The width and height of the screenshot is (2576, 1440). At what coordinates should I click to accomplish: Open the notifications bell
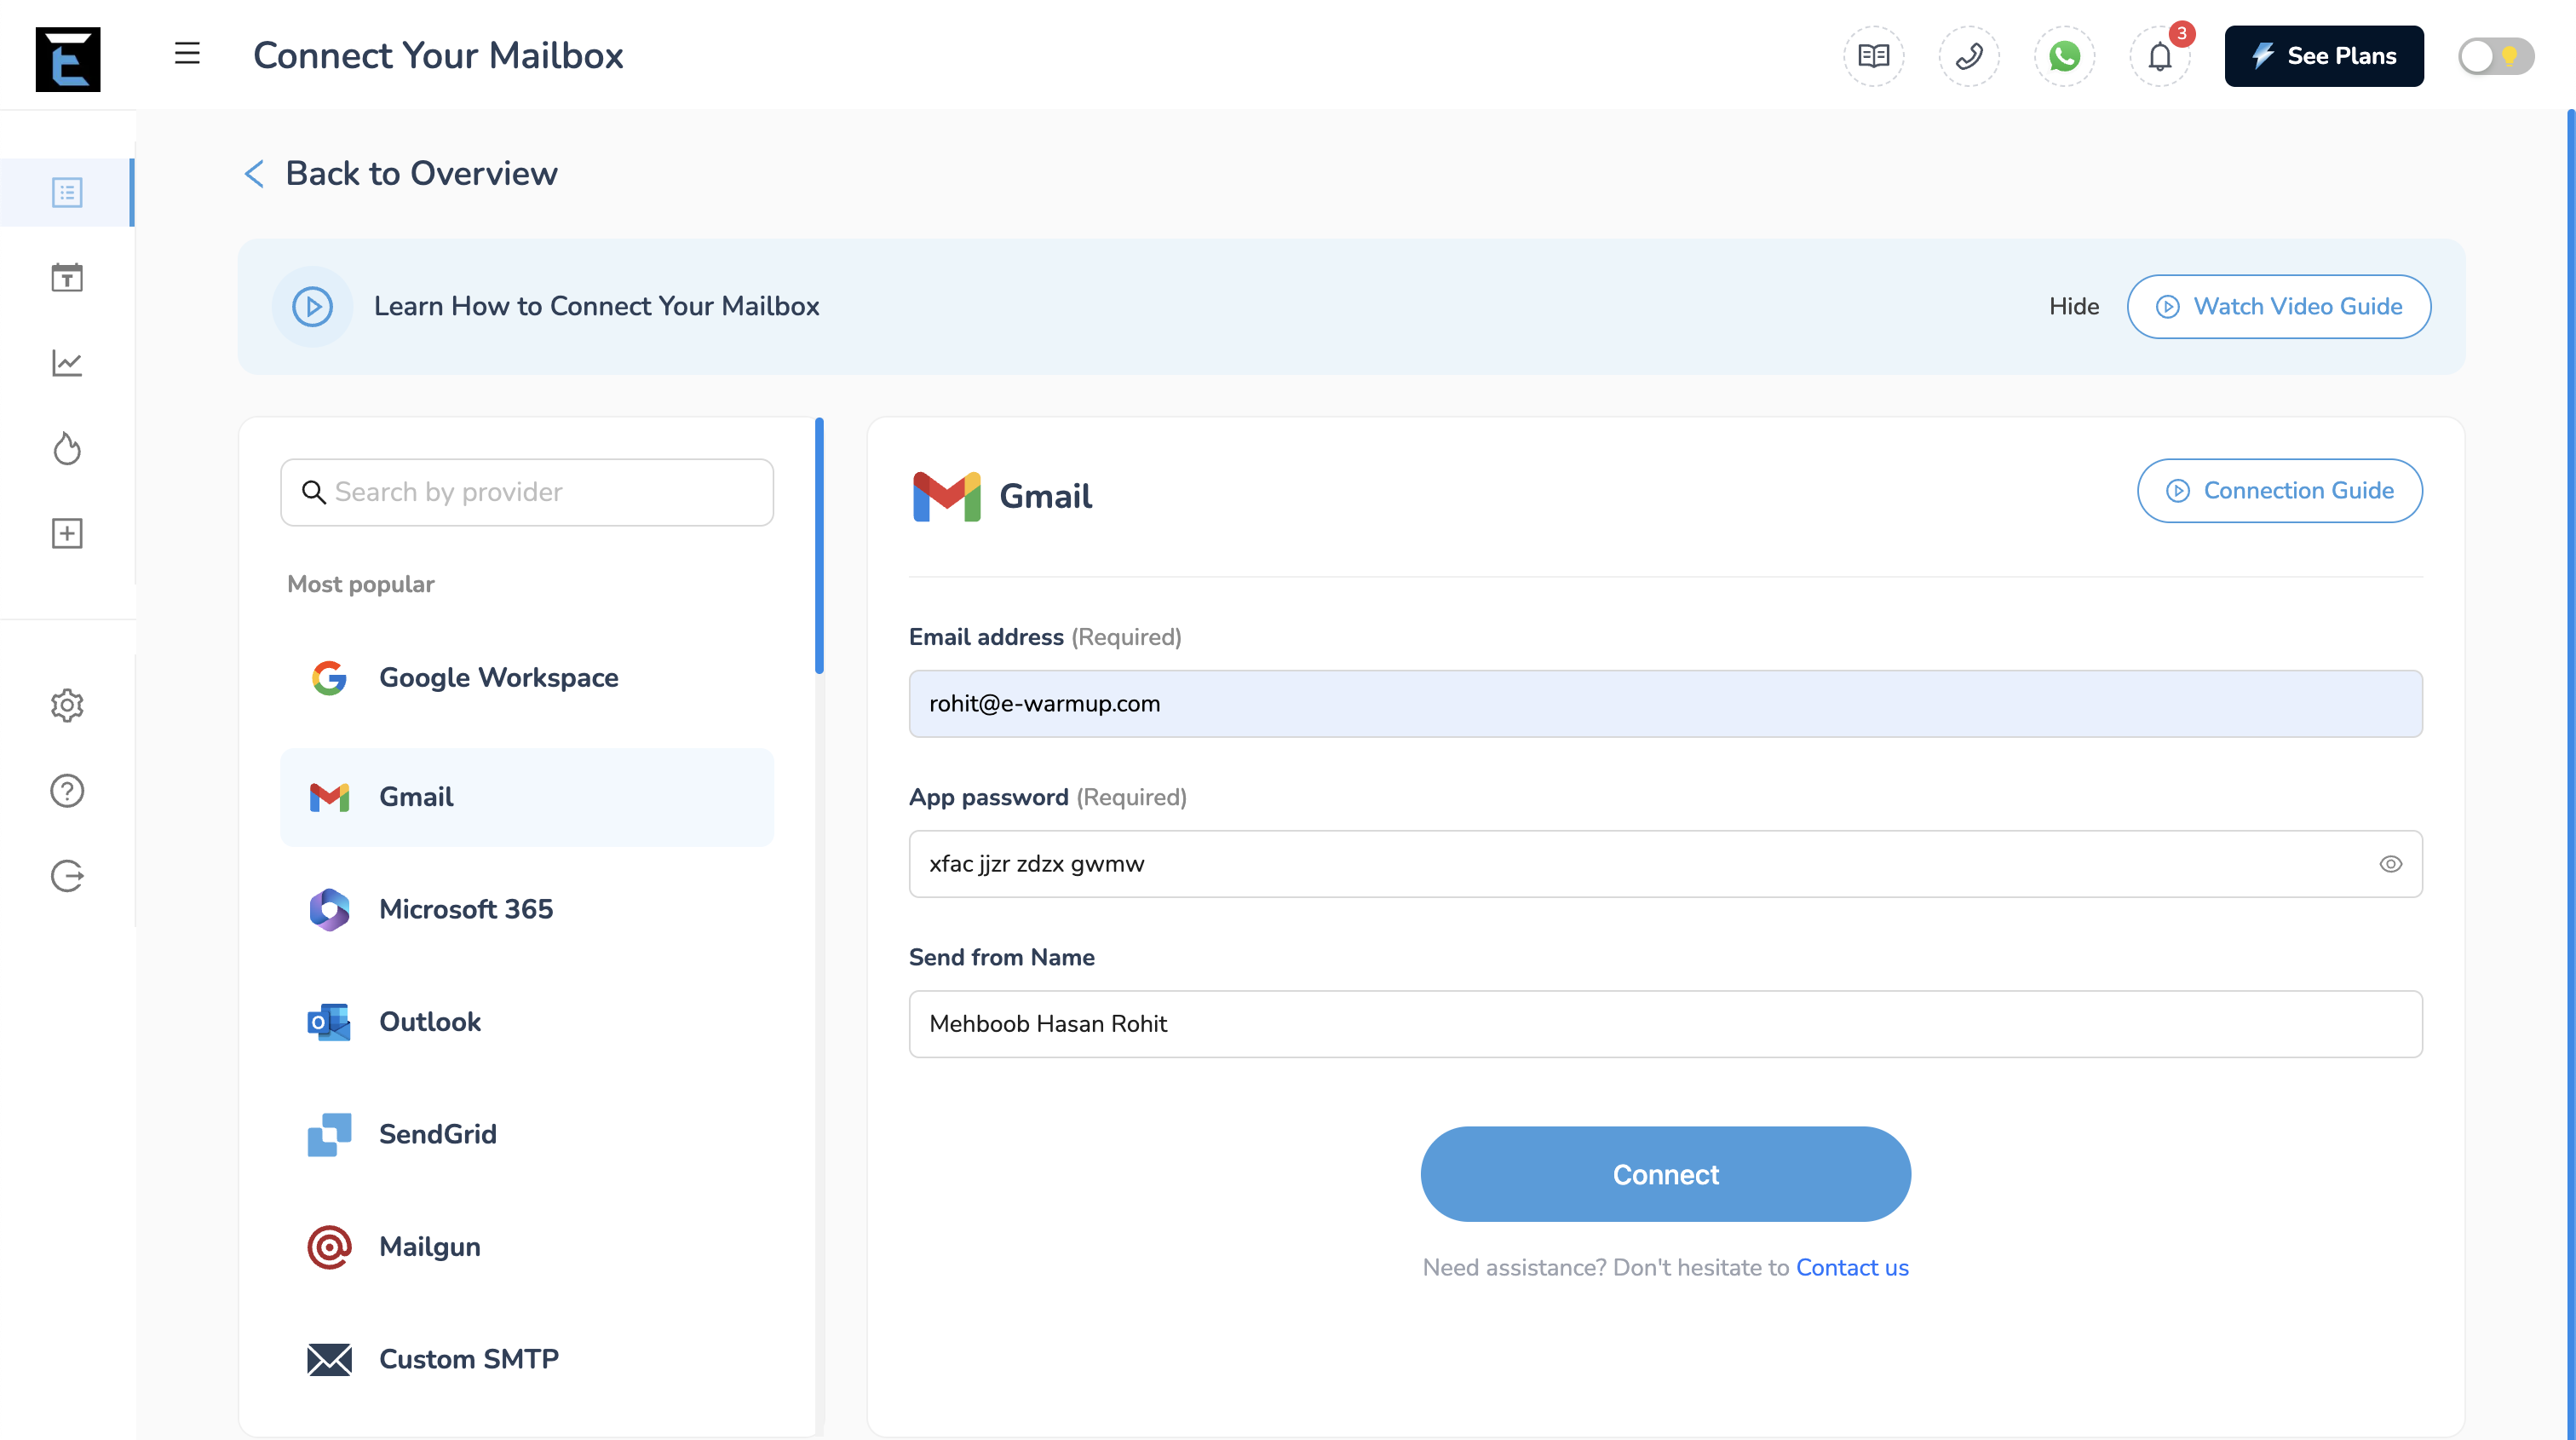(2160, 56)
